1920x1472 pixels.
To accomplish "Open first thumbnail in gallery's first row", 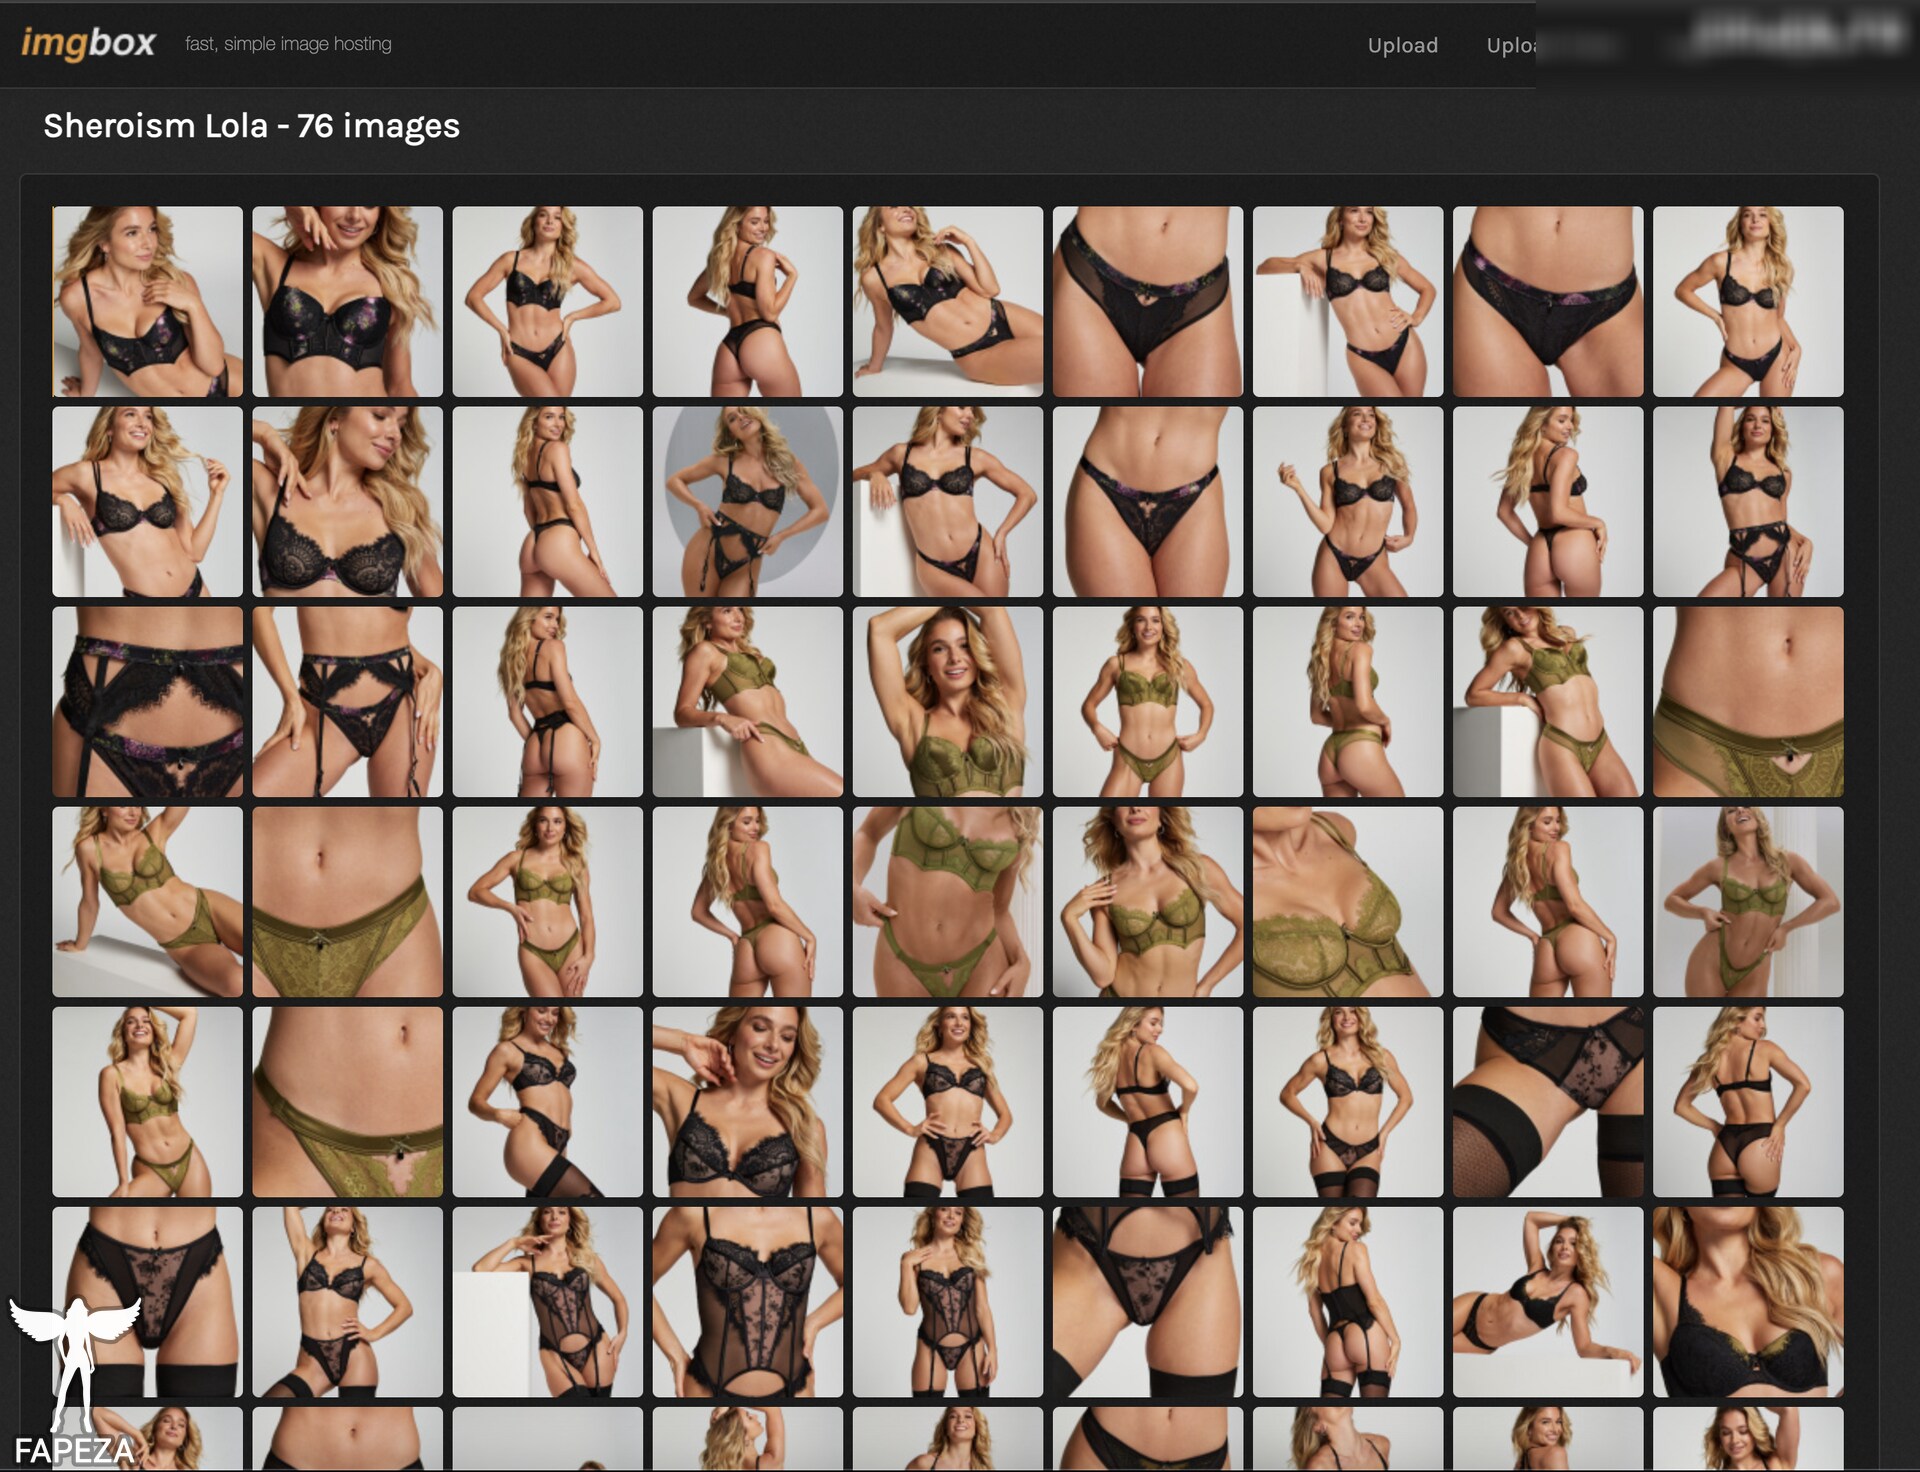I will pyautogui.click(x=147, y=302).
